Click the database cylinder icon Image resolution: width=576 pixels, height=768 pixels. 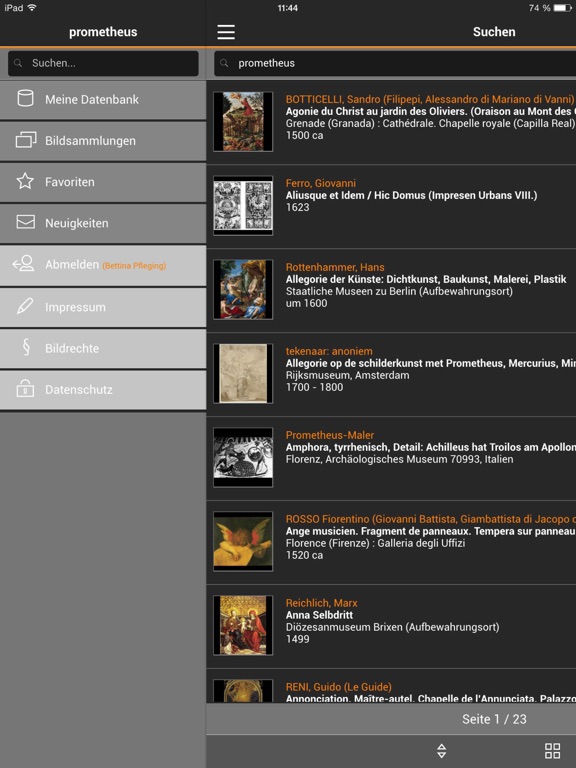click(25, 98)
